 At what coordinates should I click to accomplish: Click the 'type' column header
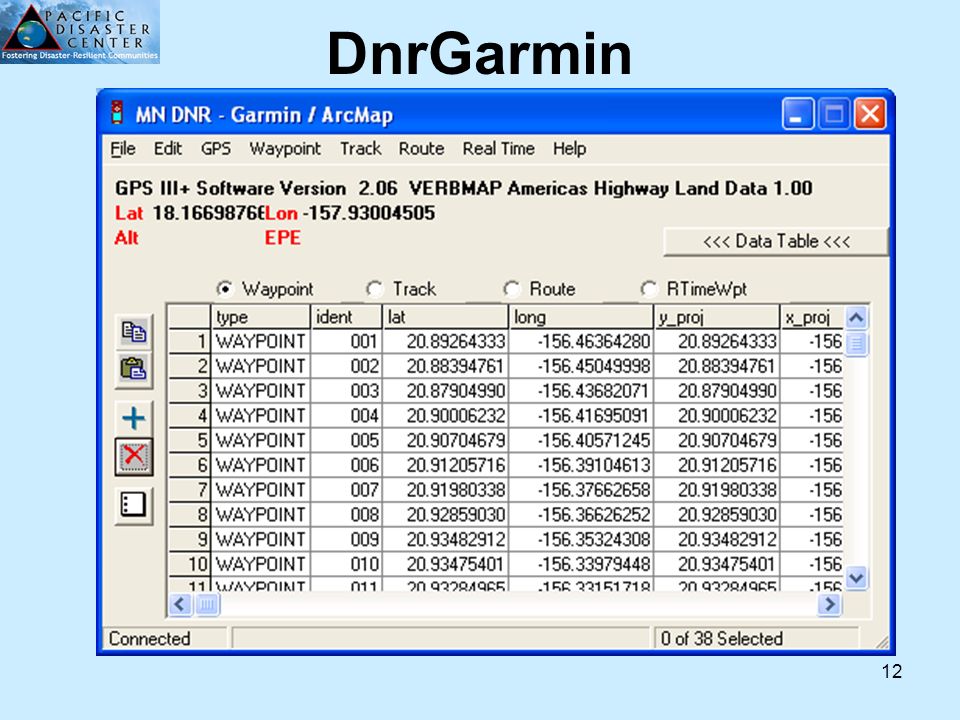tap(261, 317)
